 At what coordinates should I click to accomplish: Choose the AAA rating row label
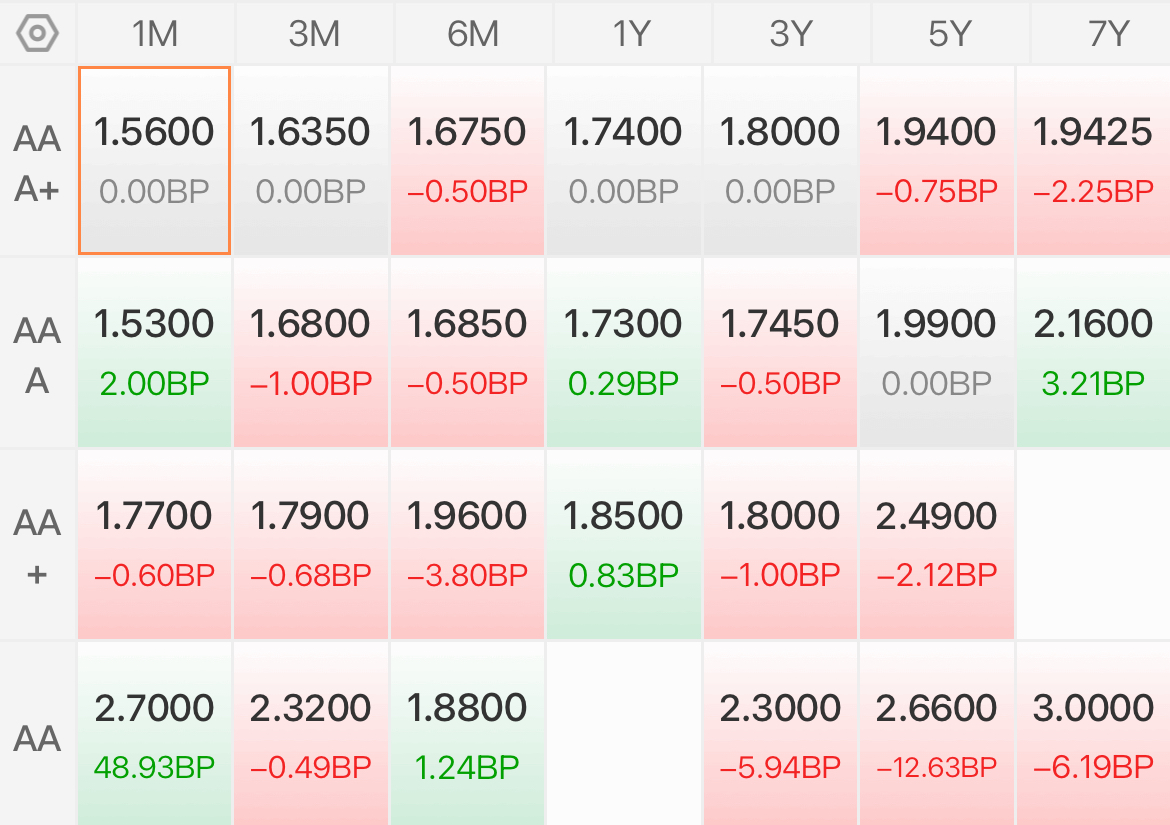[37, 354]
